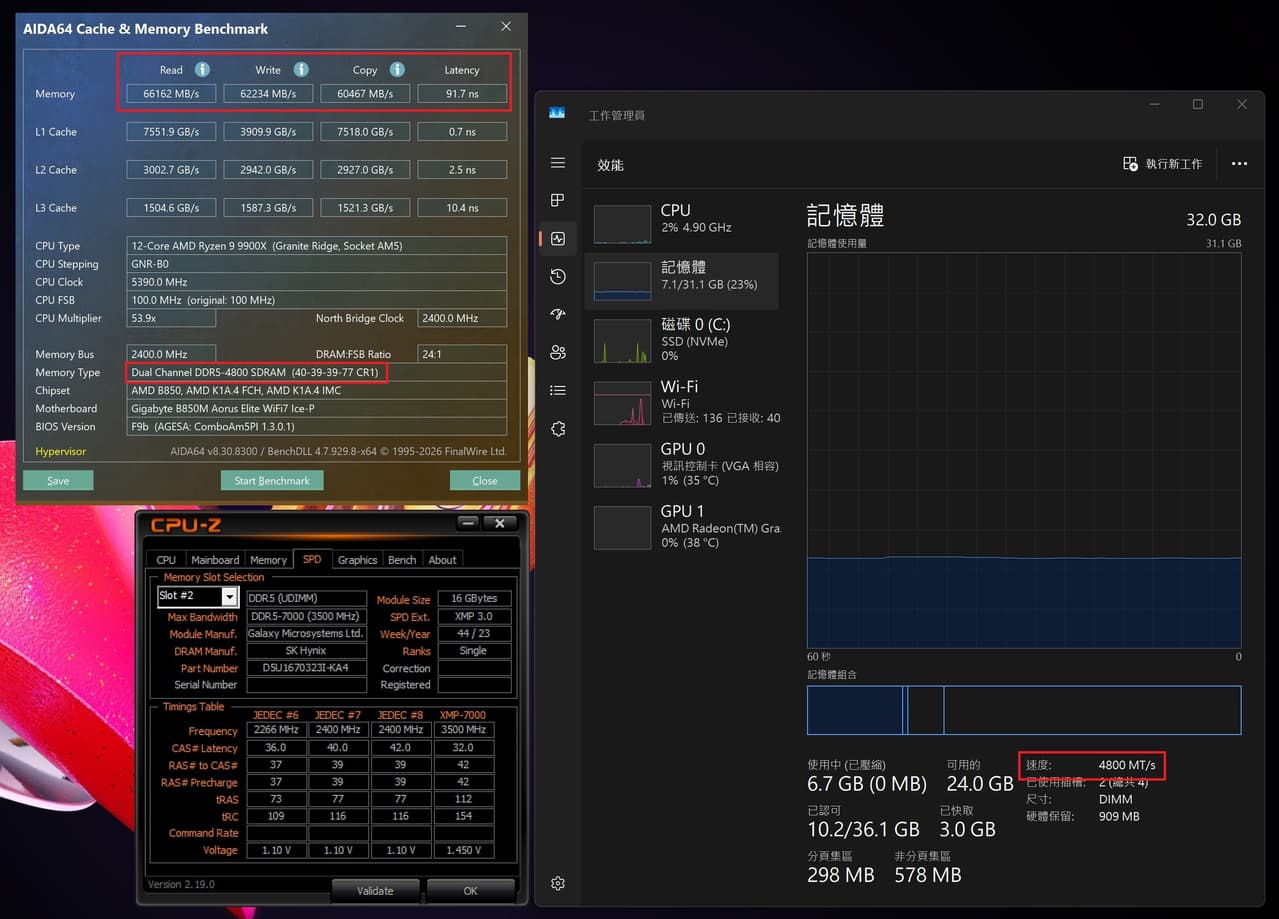Switch to the Mainboard tab in CPU-Z
Image resolution: width=1279 pixels, height=919 pixels.
click(x=215, y=560)
